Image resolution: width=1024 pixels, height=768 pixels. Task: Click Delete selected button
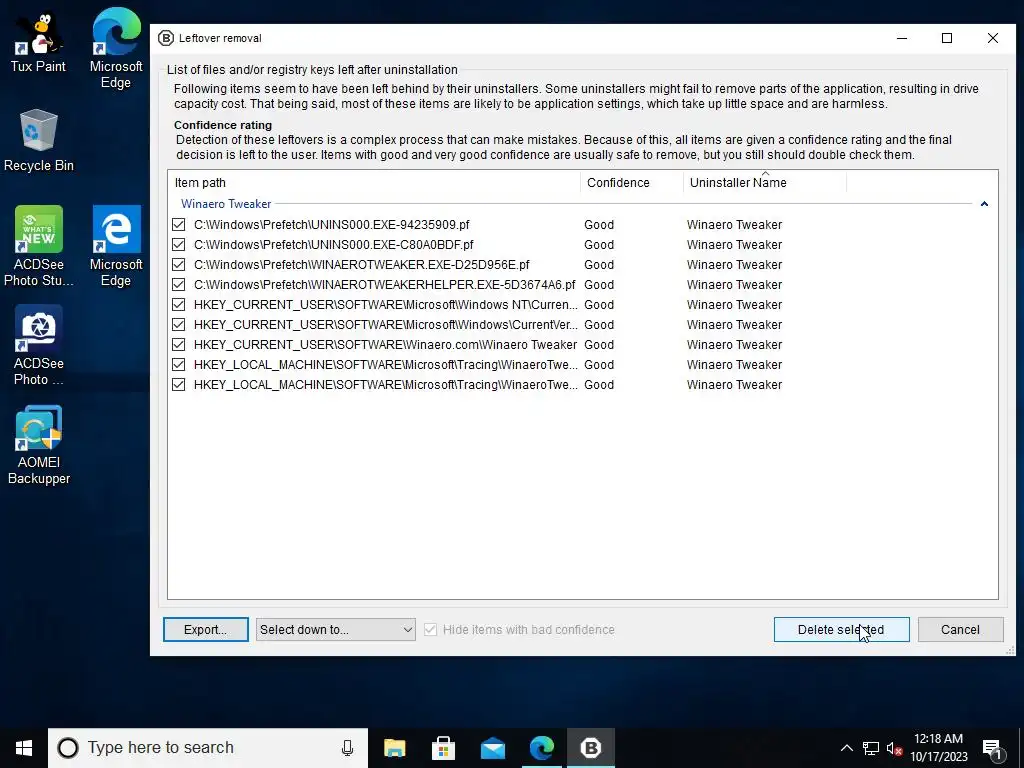841,630
